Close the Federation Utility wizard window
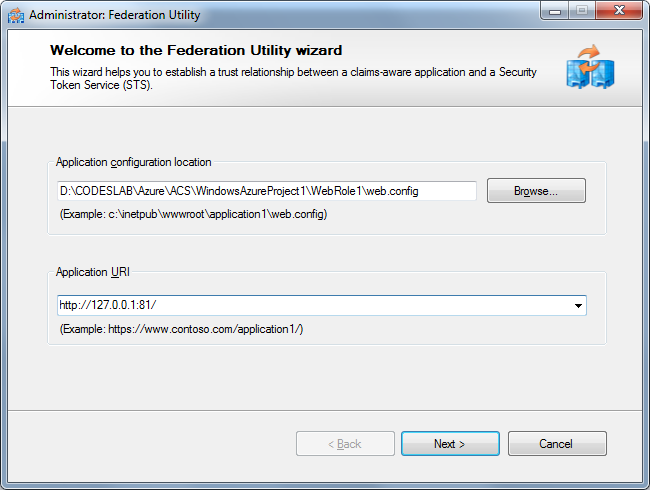 point(619,13)
